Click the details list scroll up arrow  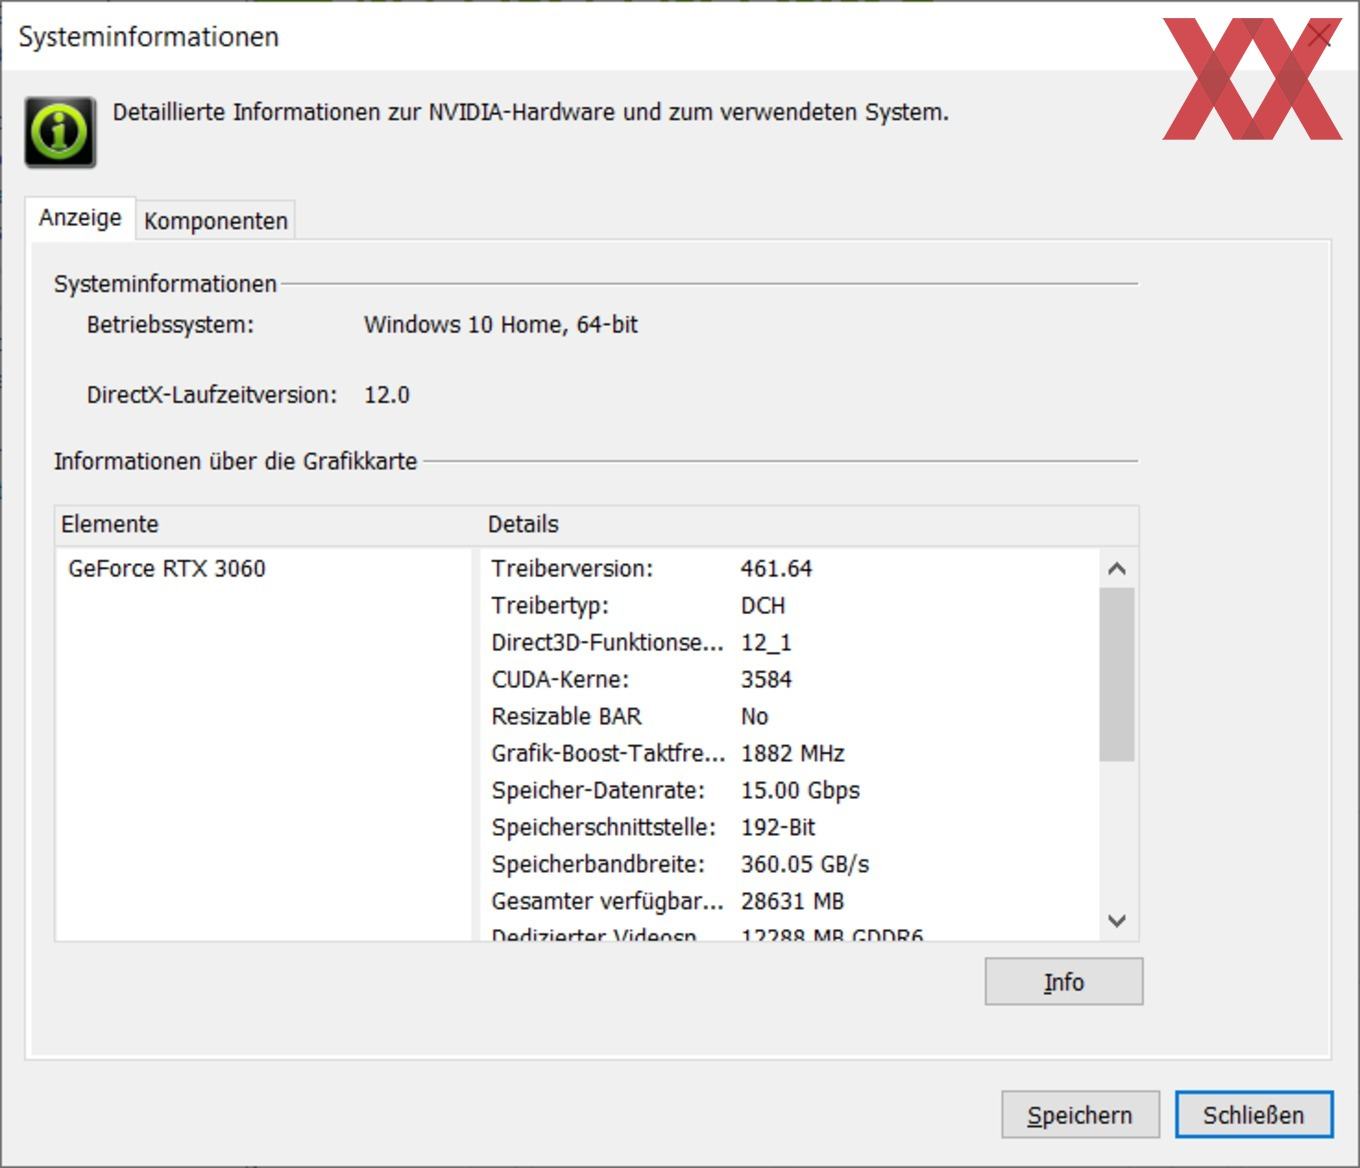[1117, 569]
